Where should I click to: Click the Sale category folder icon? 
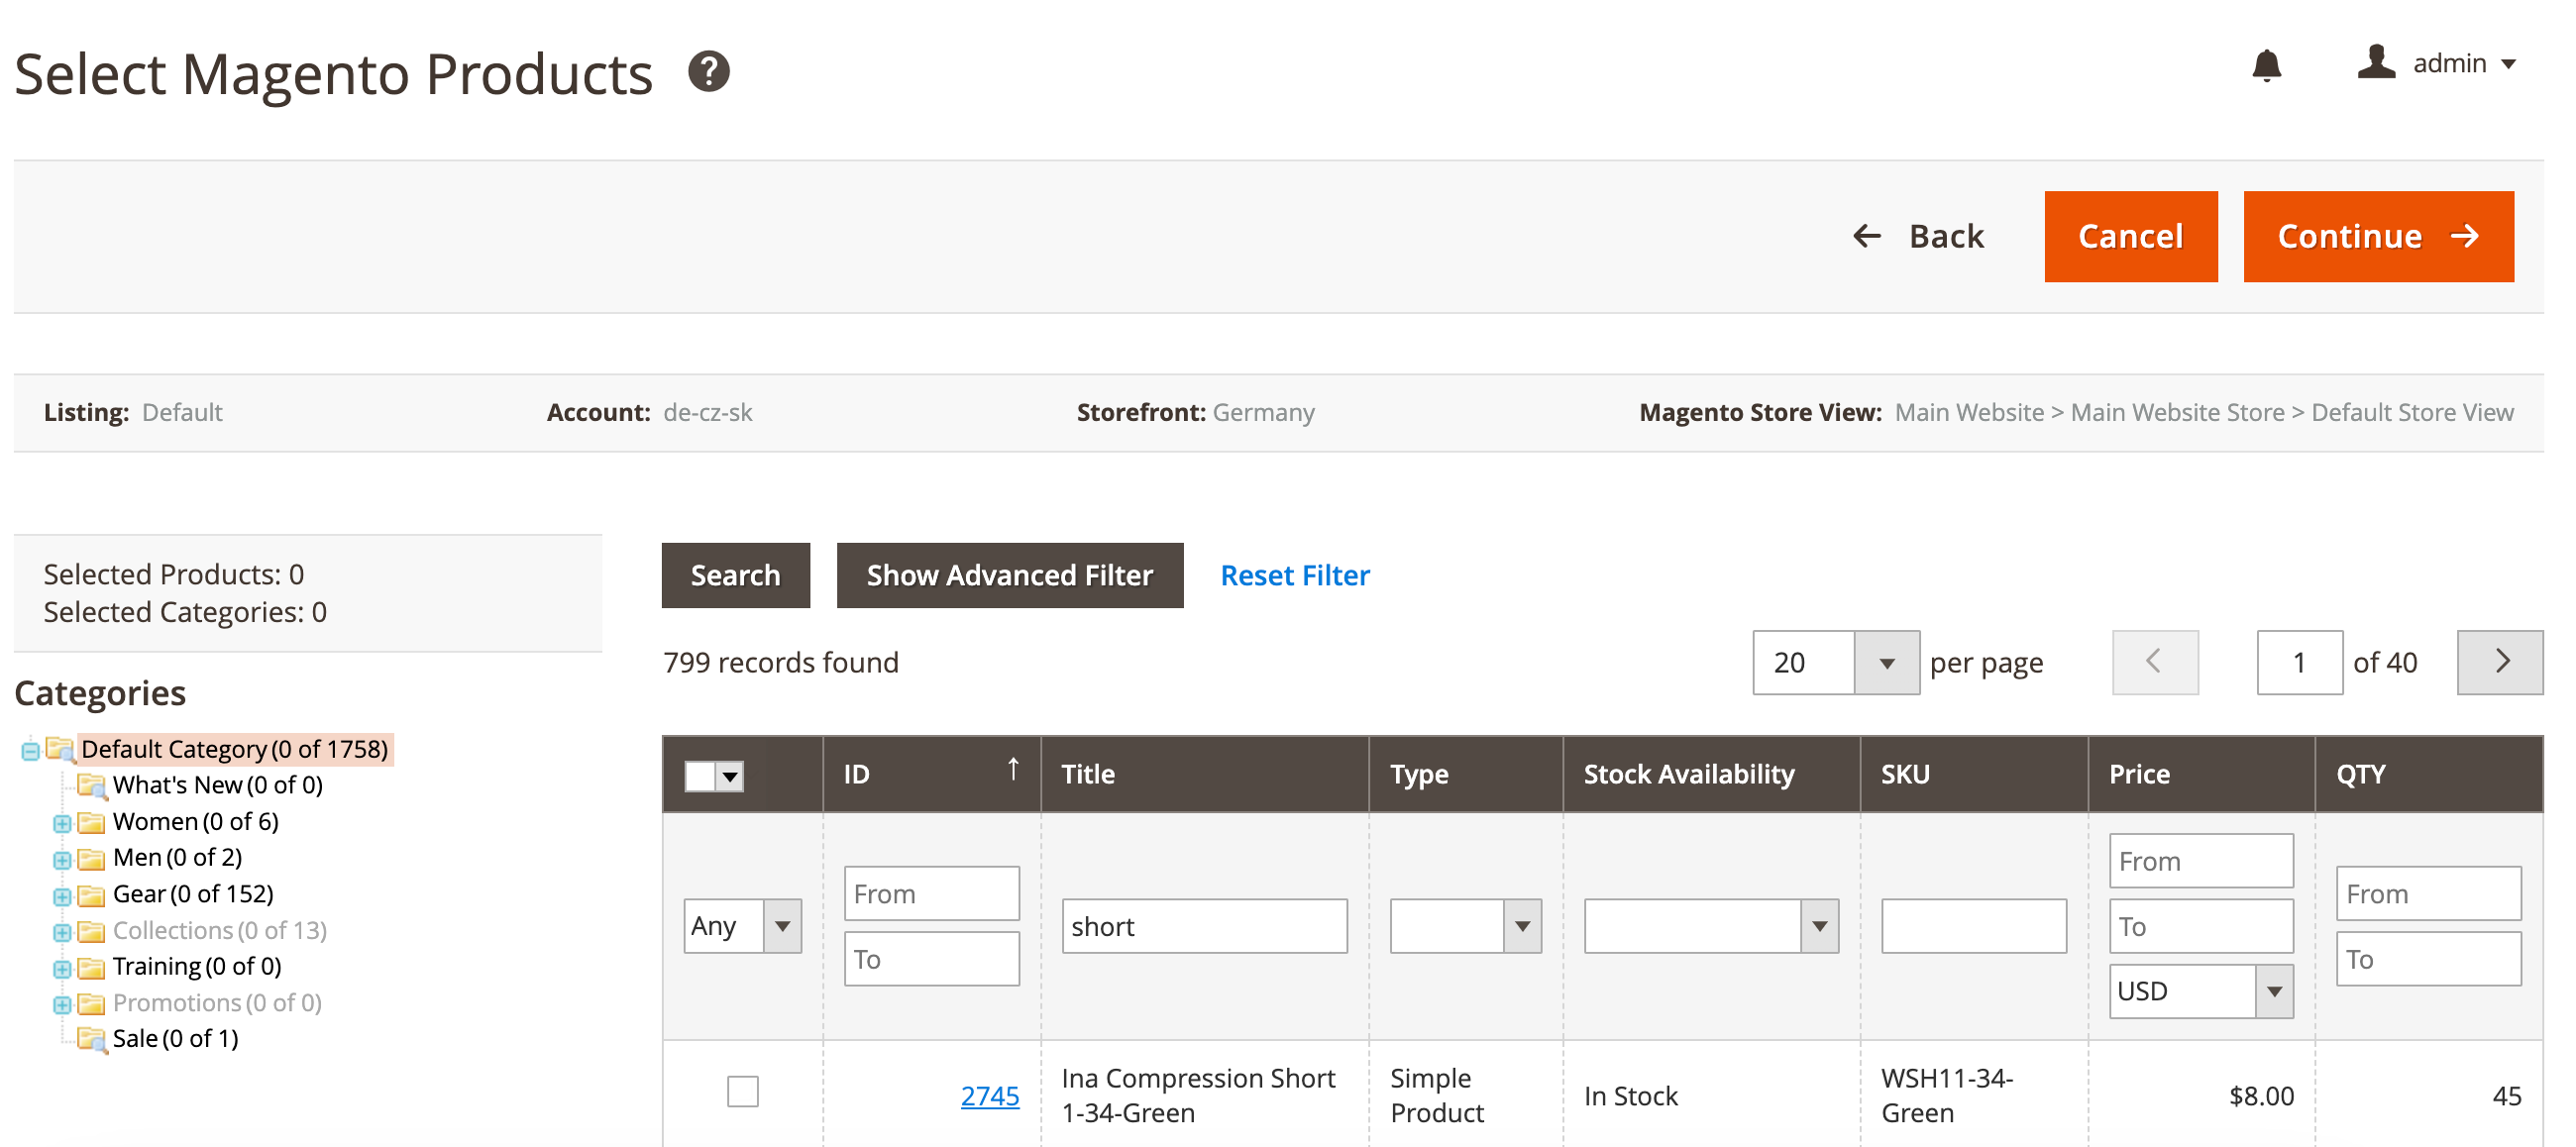[92, 1039]
